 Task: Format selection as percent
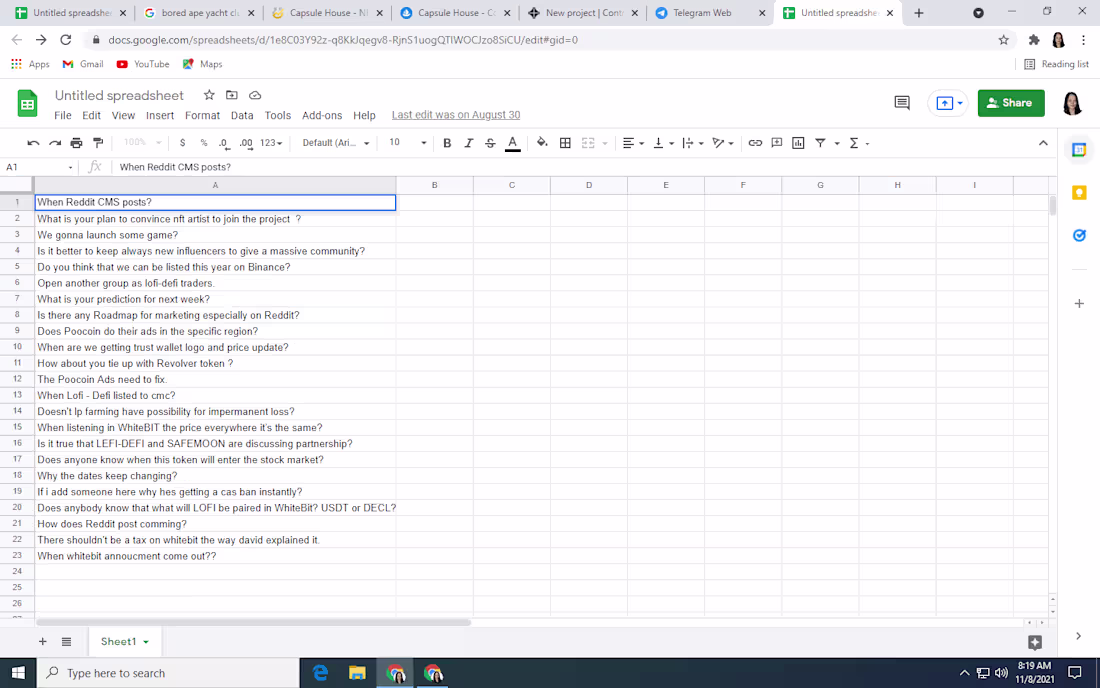point(205,142)
